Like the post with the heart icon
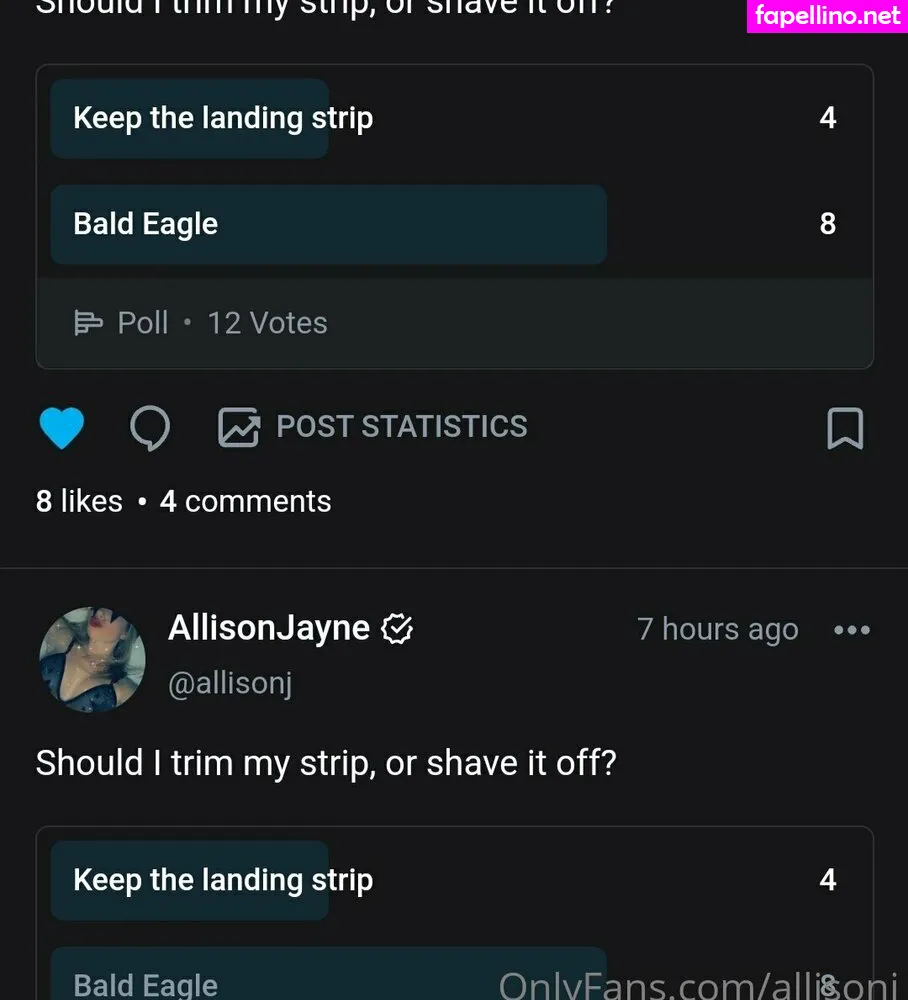Image resolution: width=908 pixels, height=1000 pixels. pyautogui.click(x=61, y=428)
